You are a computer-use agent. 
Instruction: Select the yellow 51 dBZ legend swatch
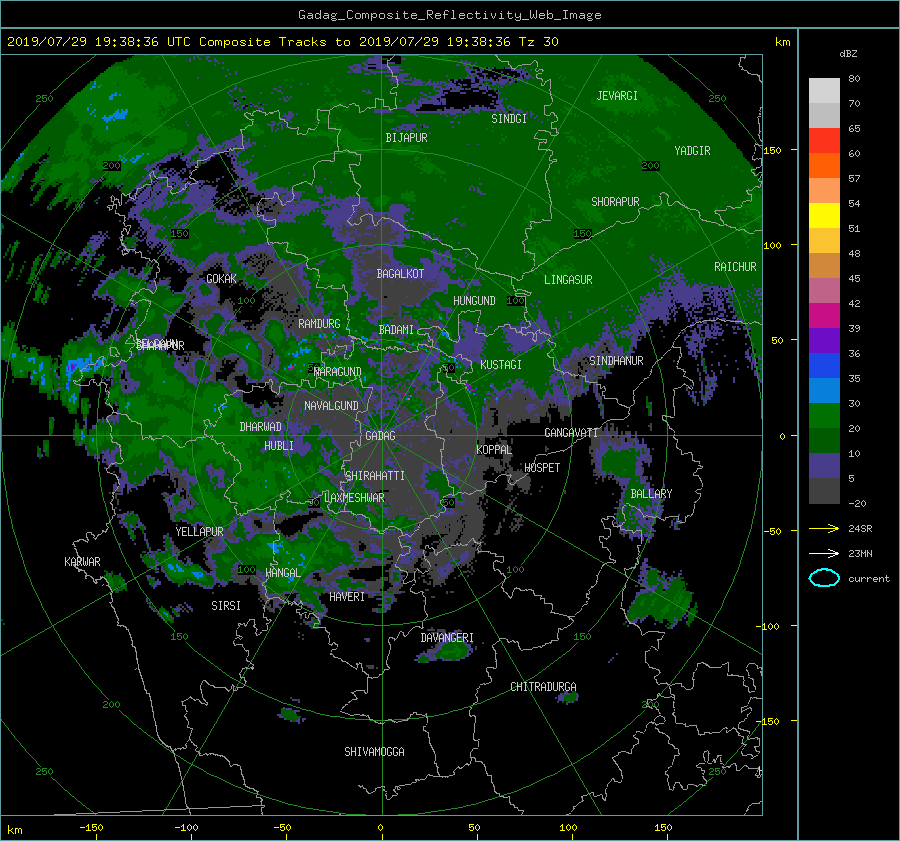pyautogui.click(x=824, y=216)
